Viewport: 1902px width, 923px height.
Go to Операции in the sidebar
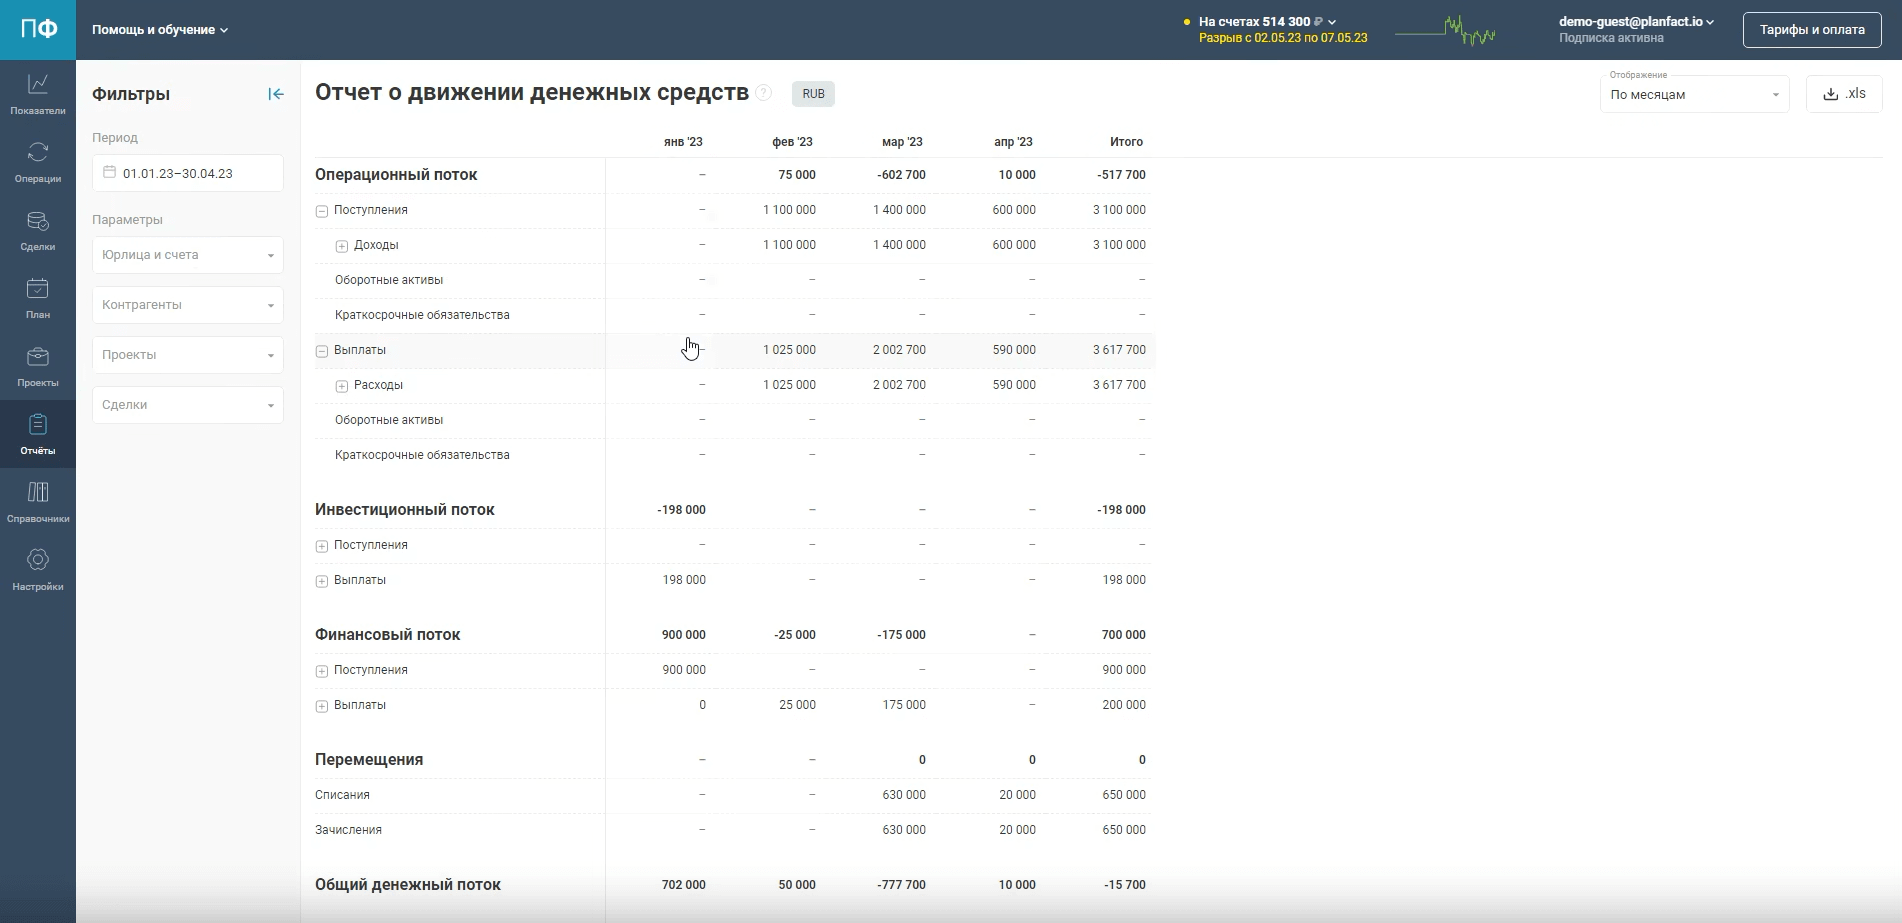click(x=38, y=162)
